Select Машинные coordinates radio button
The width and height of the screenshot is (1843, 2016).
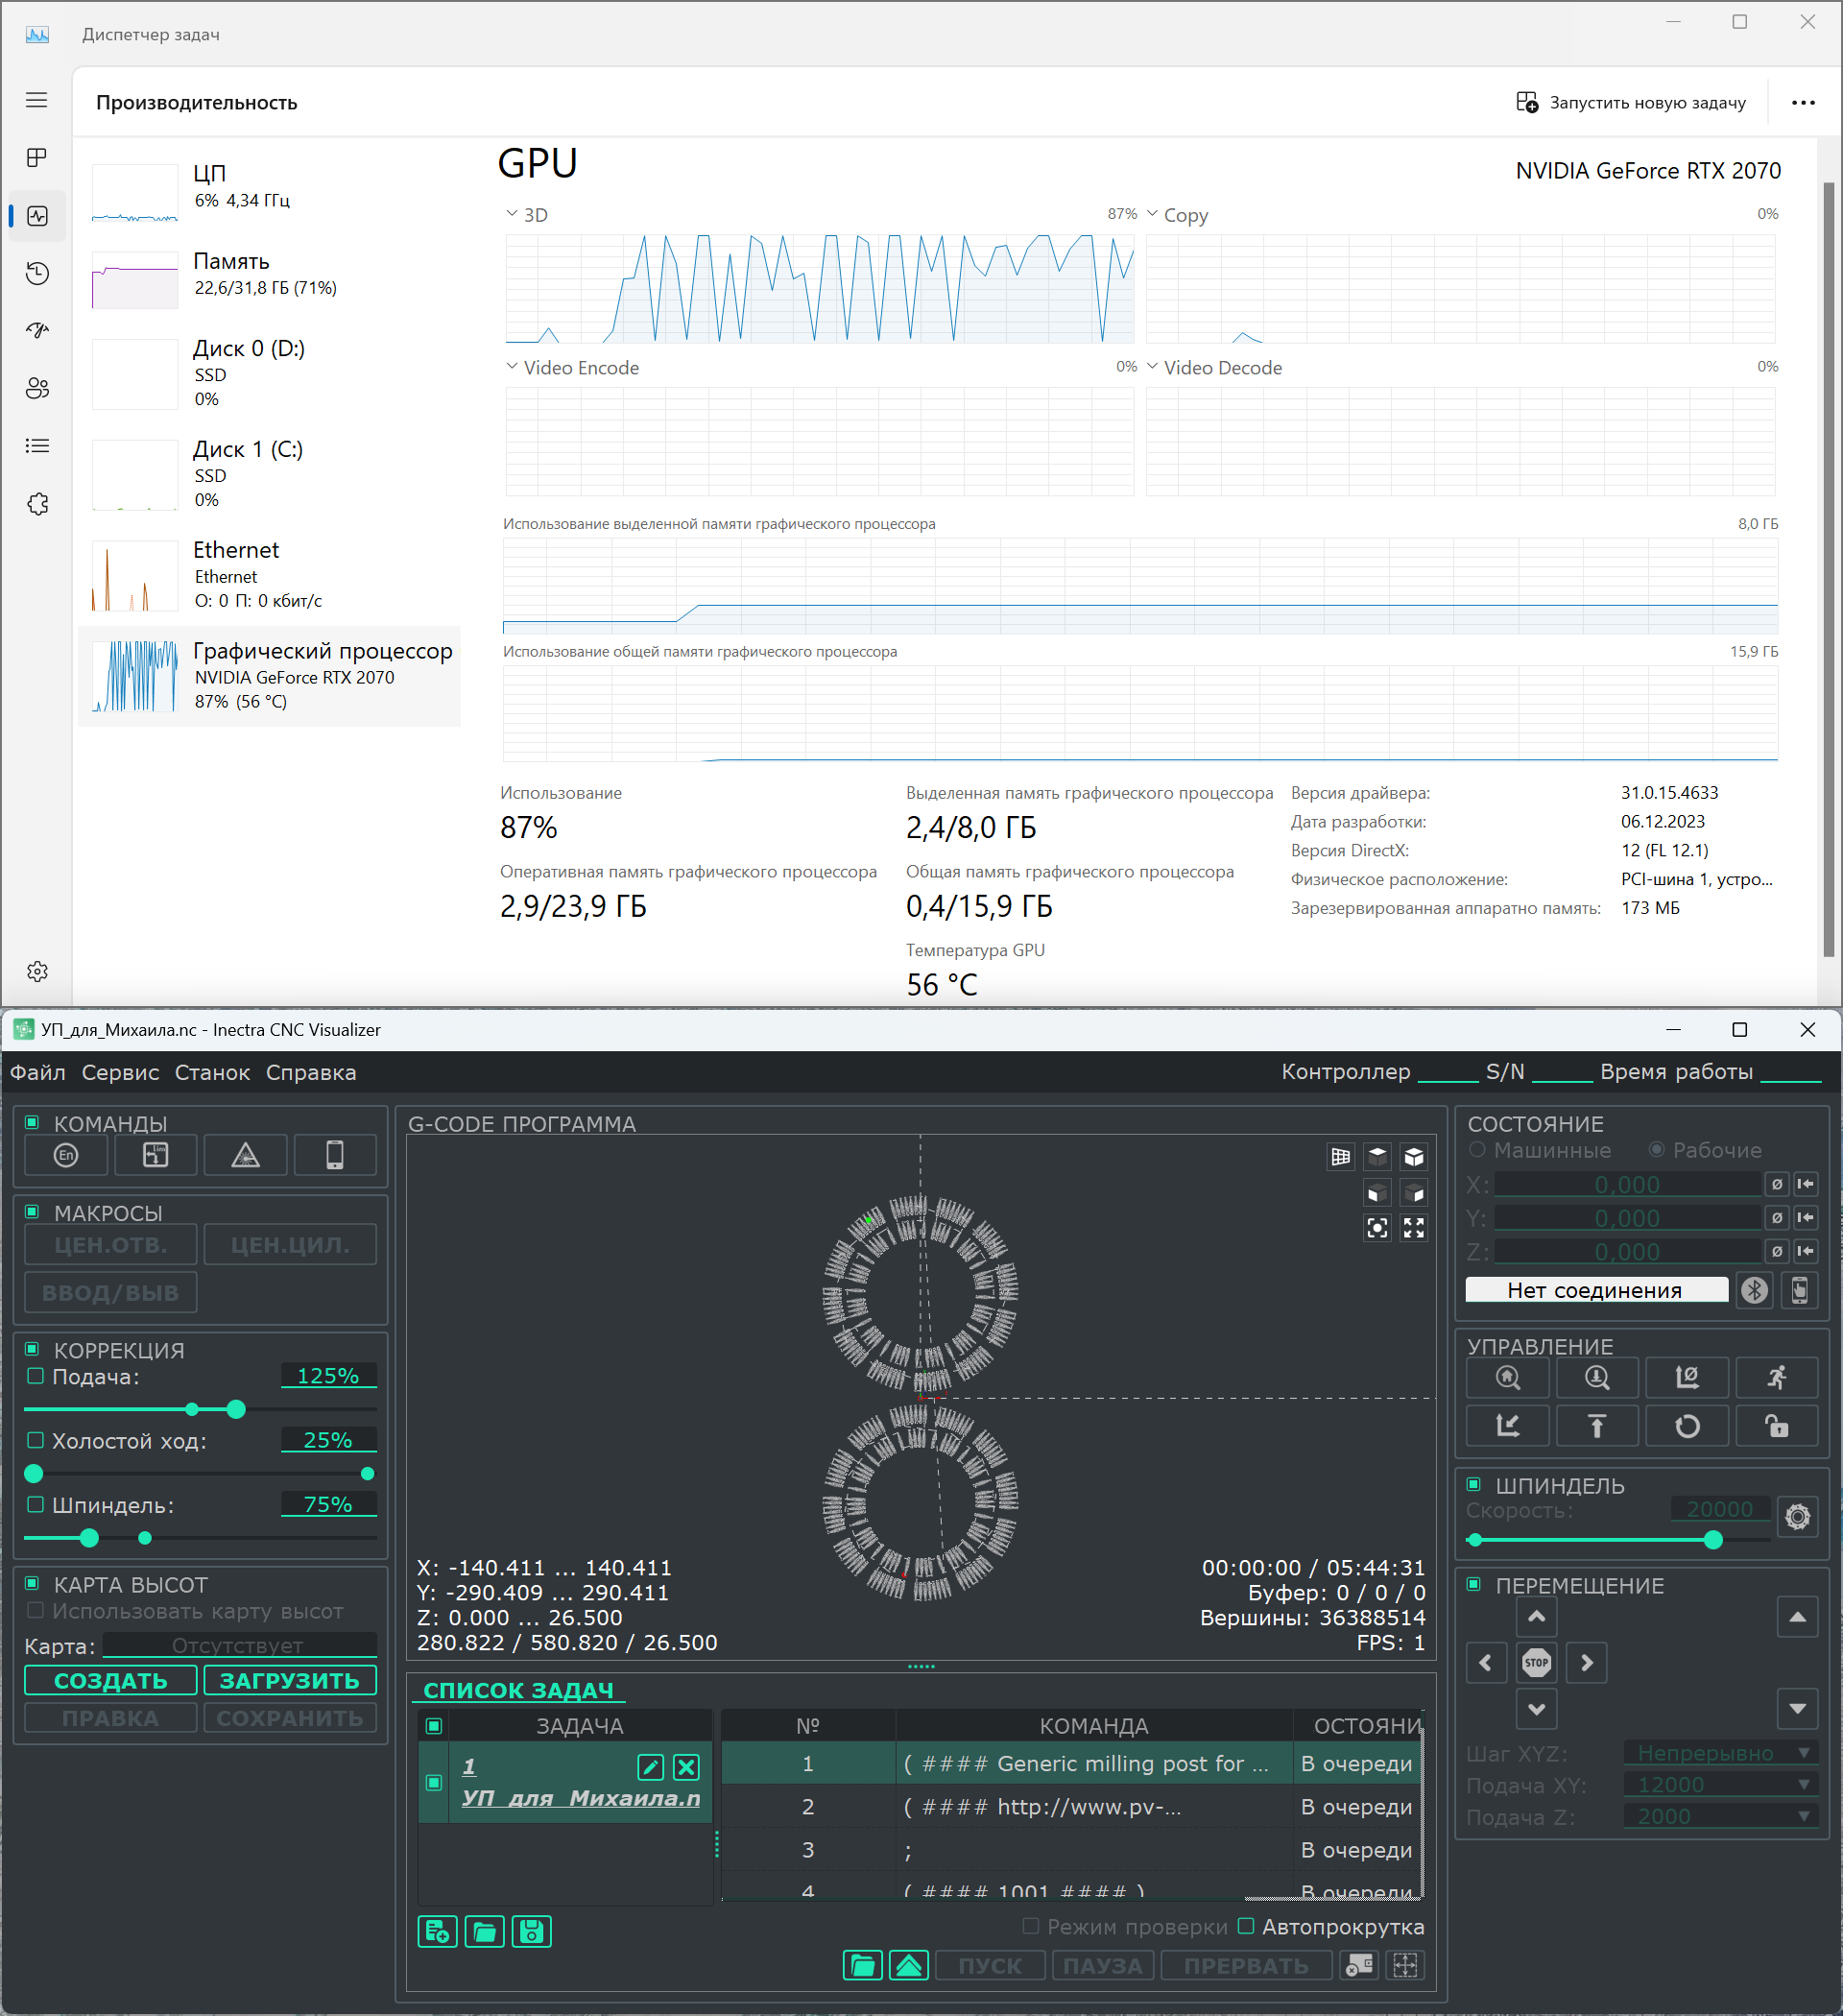coord(1477,1150)
